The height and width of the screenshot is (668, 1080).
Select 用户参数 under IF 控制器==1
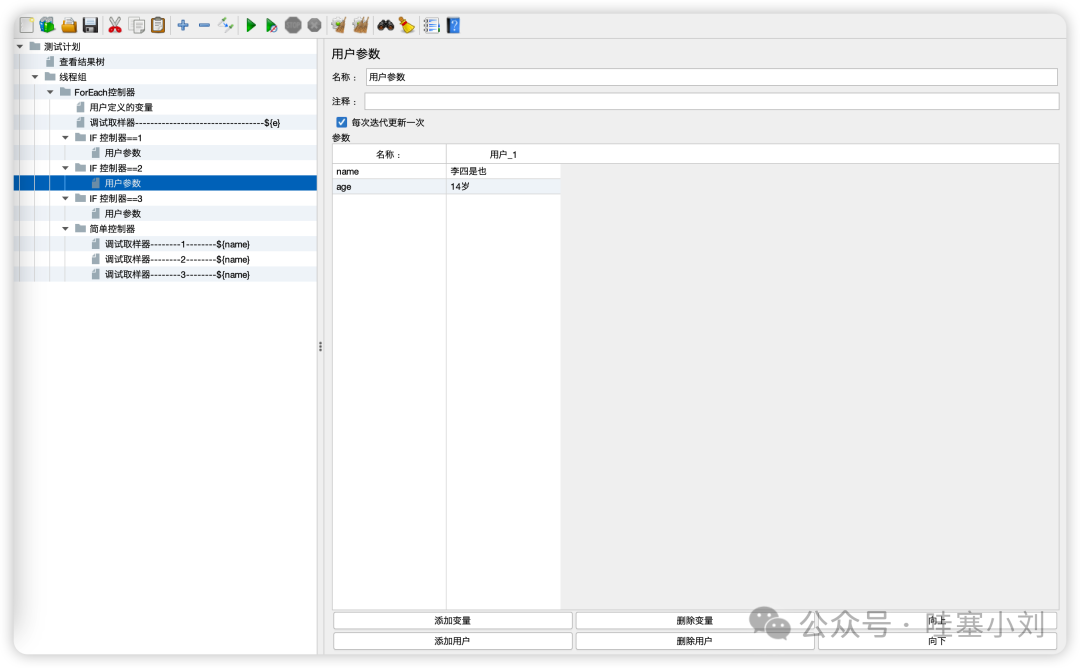(x=123, y=152)
